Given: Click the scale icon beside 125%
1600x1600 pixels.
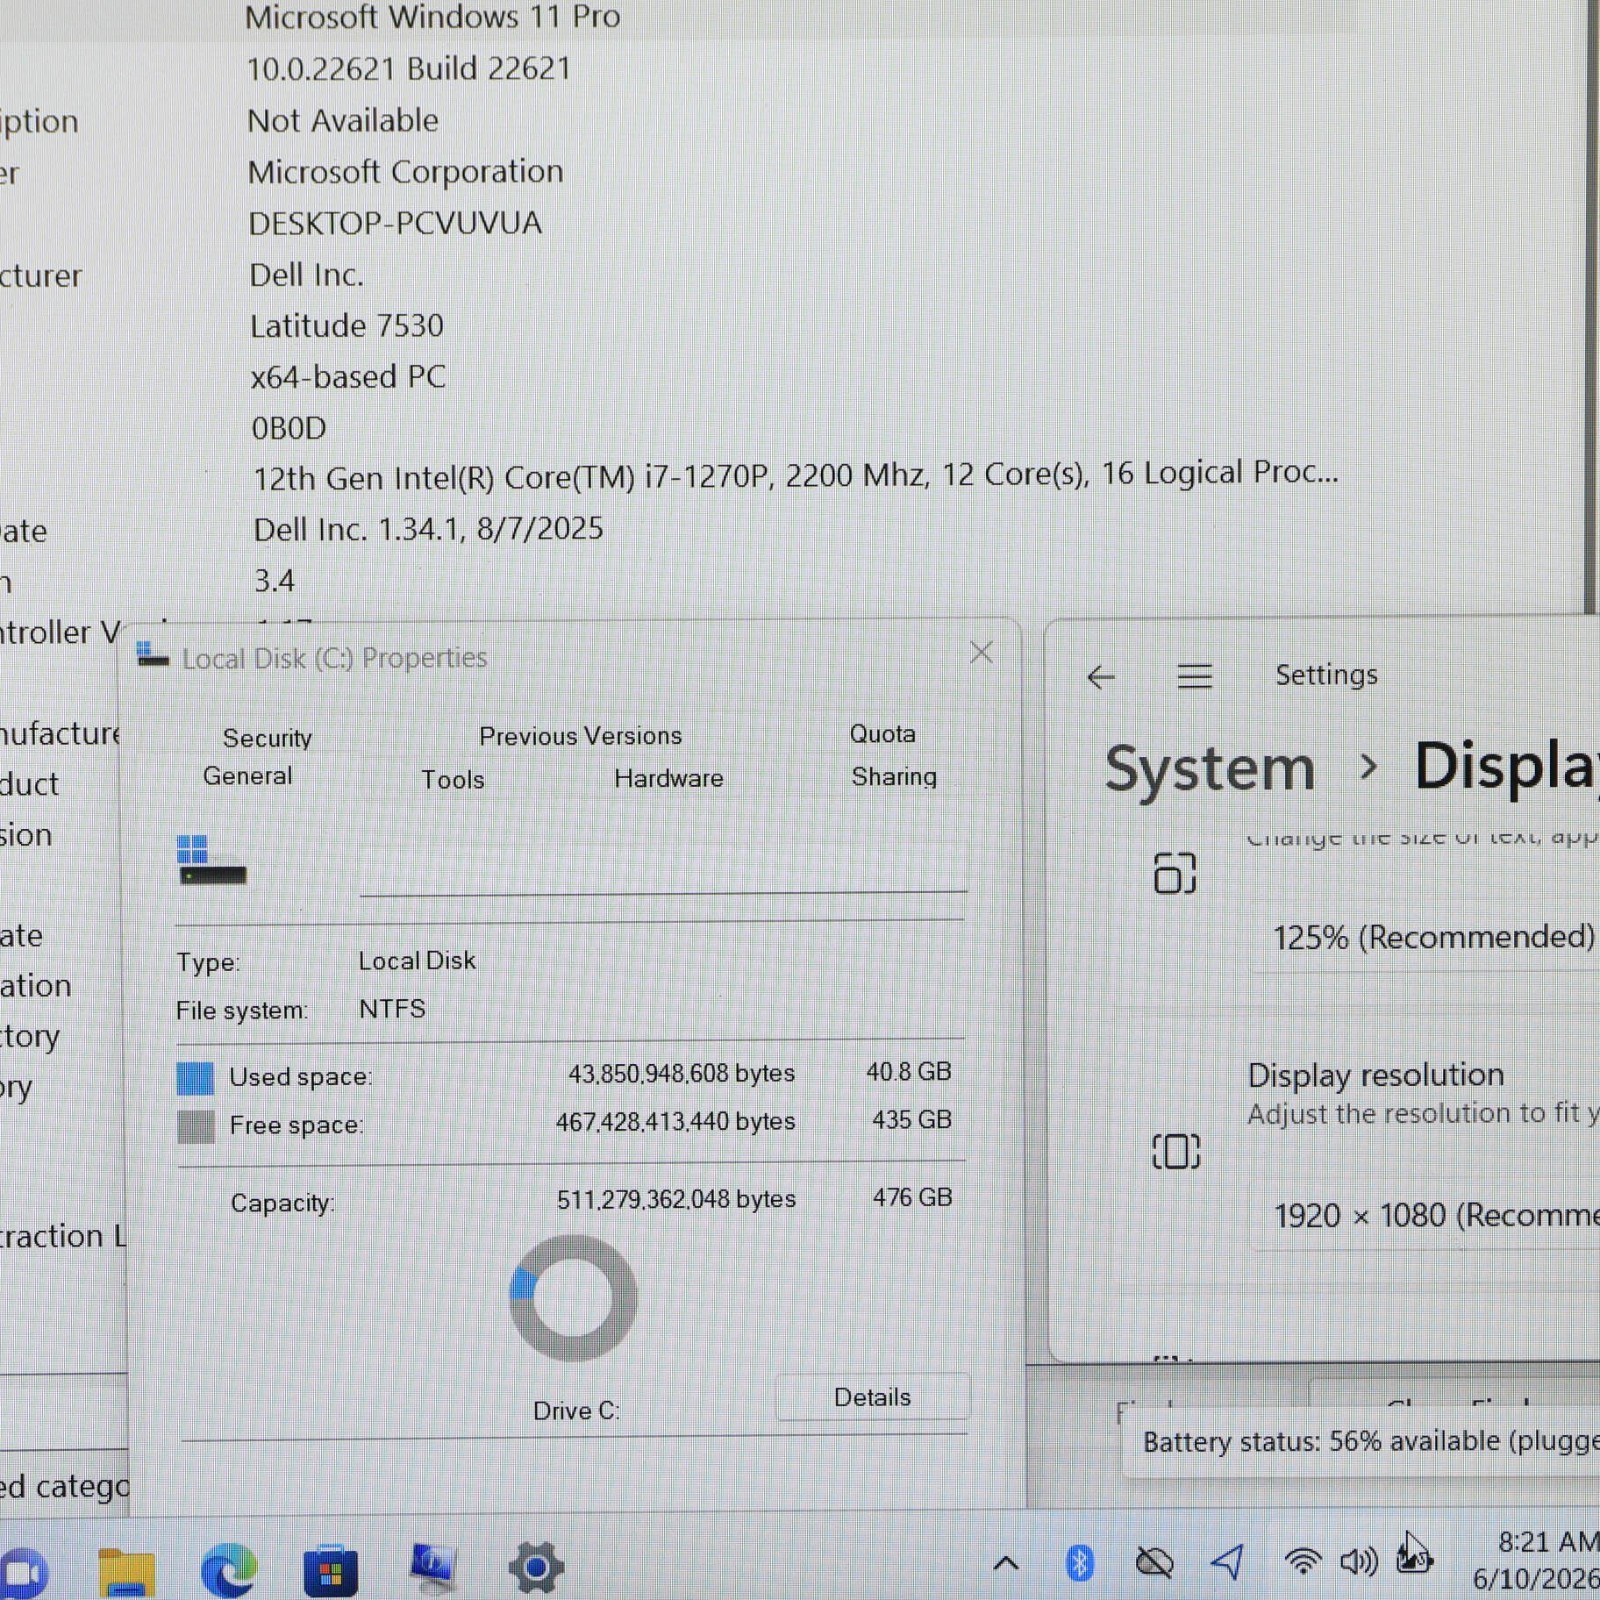Looking at the screenshot, I should (x=1175, y=873).
